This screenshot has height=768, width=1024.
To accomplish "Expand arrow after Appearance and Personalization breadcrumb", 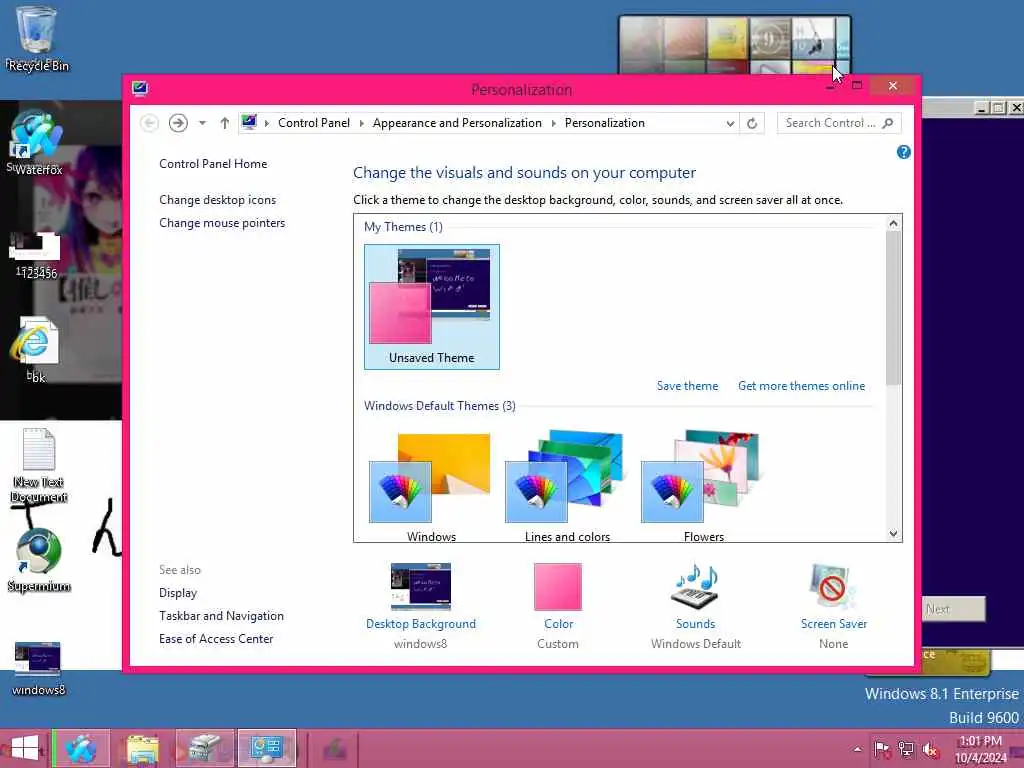I will click(553, 123).
